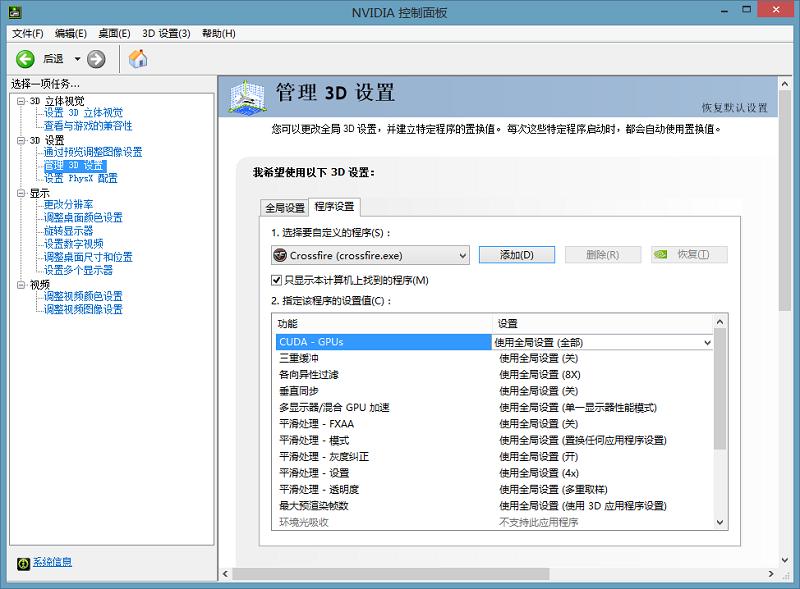The width and height of the screenshot is (800, 589).
Task: Collapse the 3D 设置 tree node
Action: [21, 141]
